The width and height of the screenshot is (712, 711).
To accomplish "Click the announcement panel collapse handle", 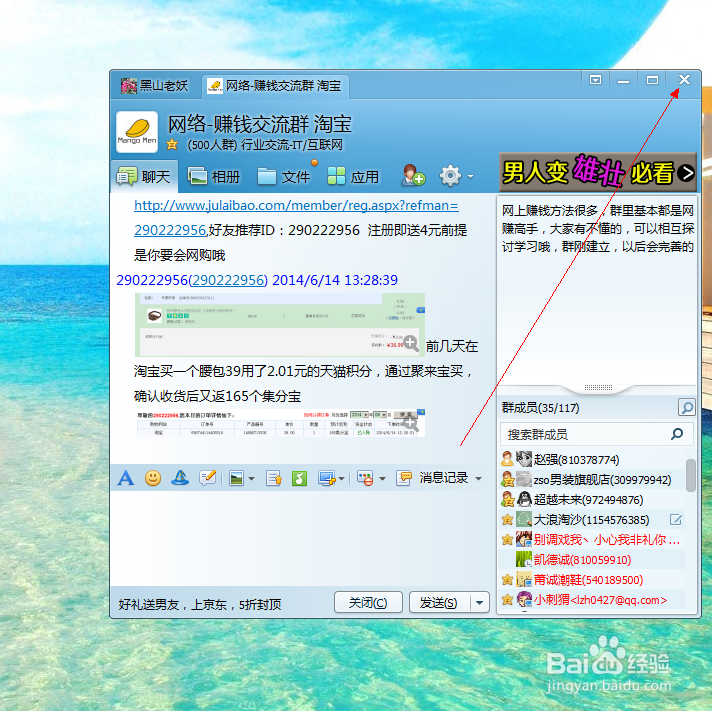I will click(x=598, y=388).
